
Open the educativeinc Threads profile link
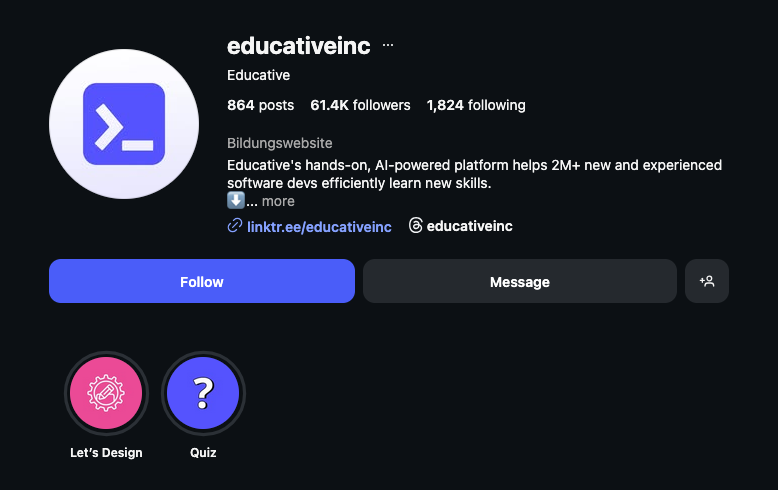pos(469,226)
